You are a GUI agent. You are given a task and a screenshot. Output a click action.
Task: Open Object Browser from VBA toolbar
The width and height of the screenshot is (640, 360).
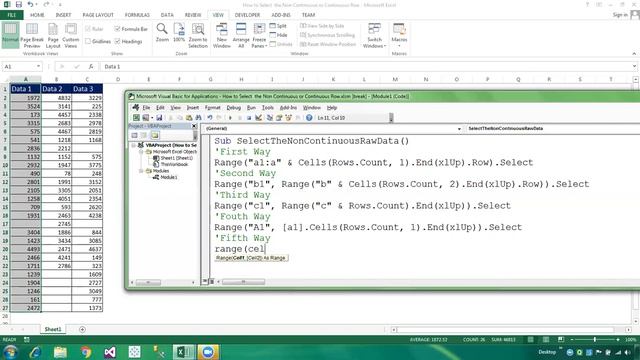tap(289, 118)
